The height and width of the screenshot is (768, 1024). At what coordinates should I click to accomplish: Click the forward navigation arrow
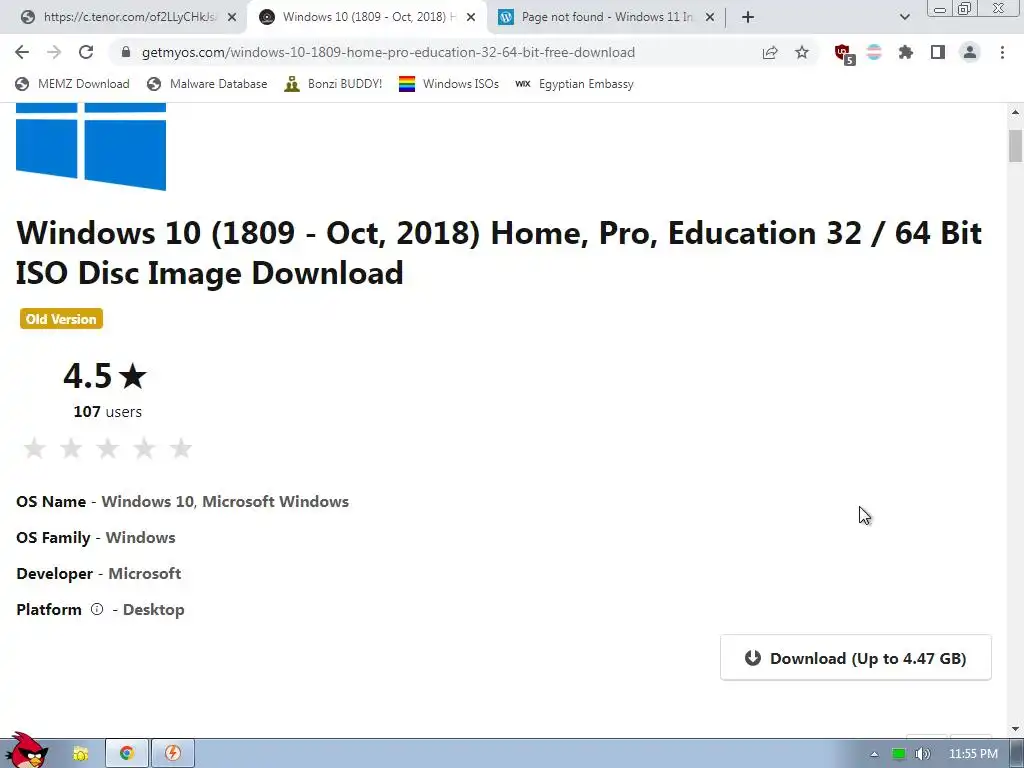[54, 52]
